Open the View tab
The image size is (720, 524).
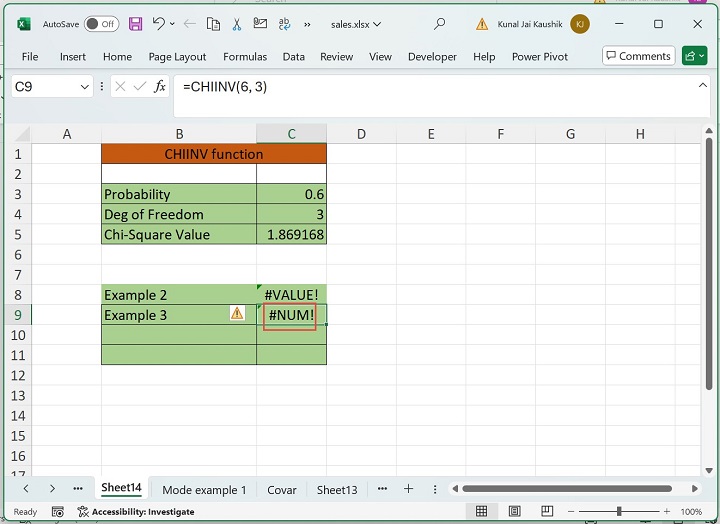(x=380, y=56)
